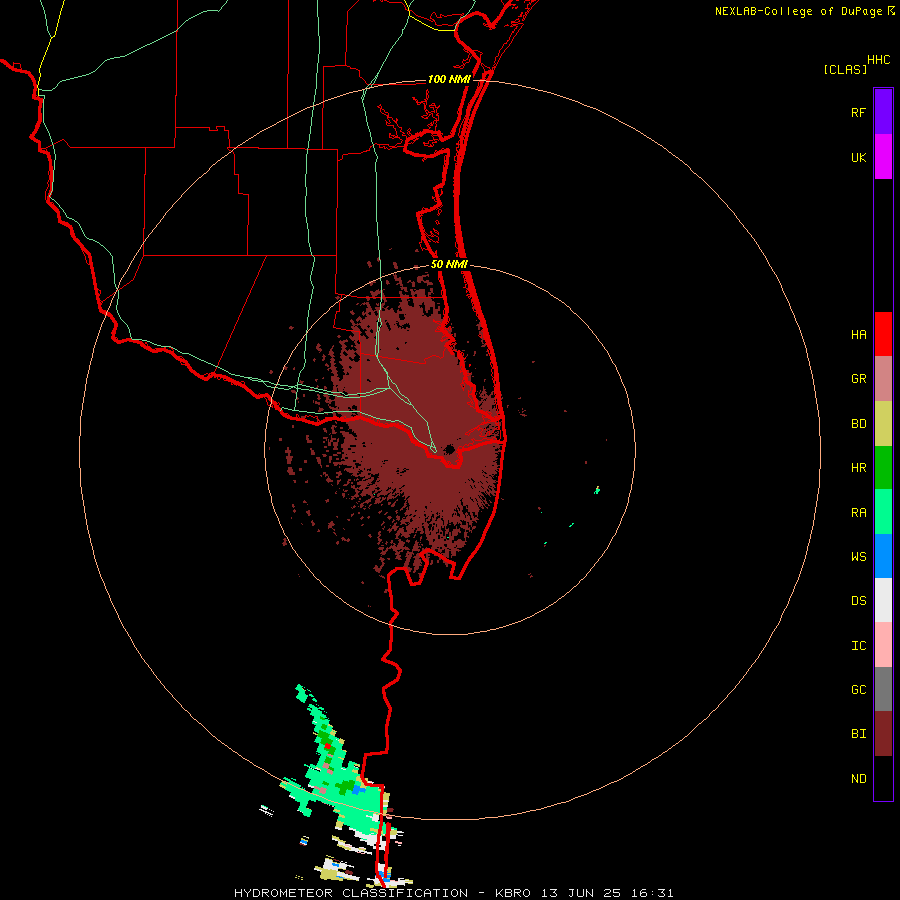
Task: Click the "DS" legend label
Action: (858, 600)
